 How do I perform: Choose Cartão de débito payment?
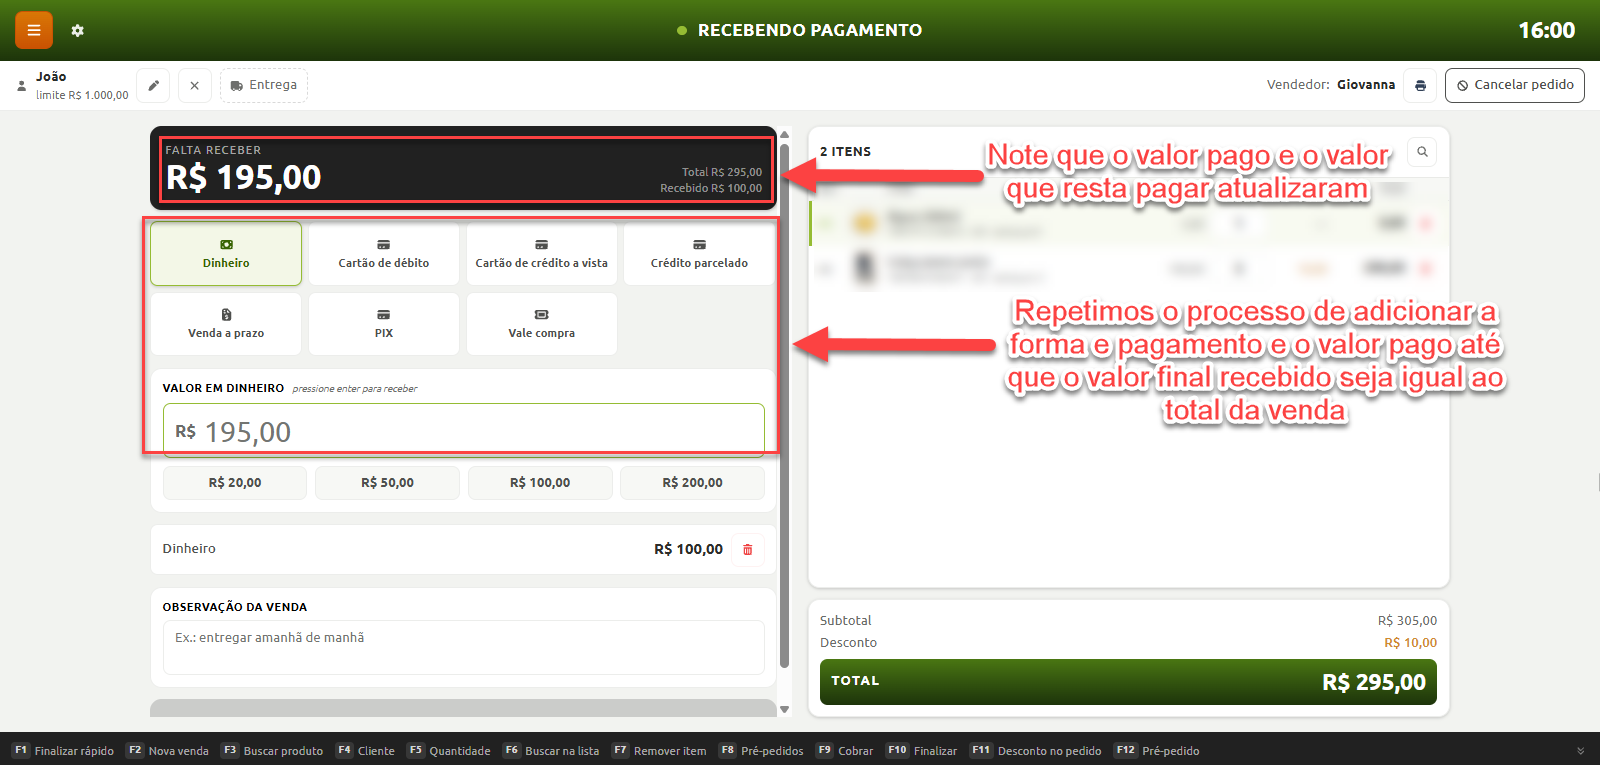pos(384,254)
